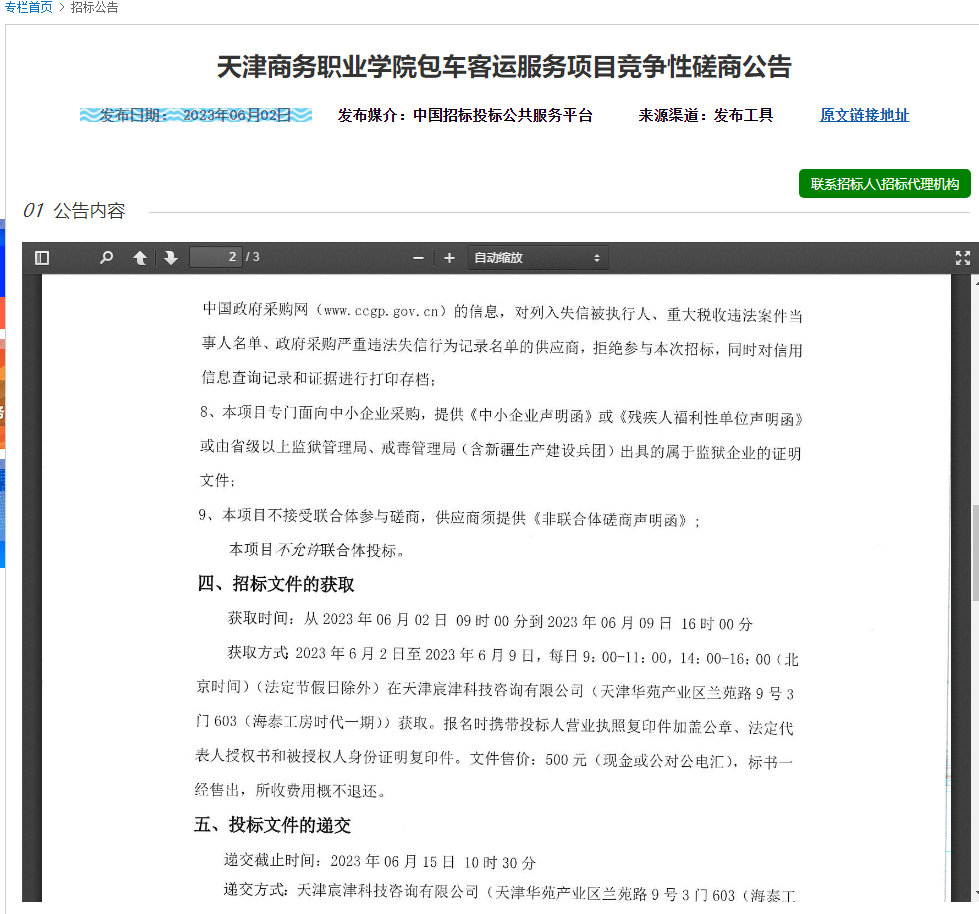Click the 发布日期 highlighted date text
Image resolution: width=979 pixels, height=914 pixels.
pos(196,115)
